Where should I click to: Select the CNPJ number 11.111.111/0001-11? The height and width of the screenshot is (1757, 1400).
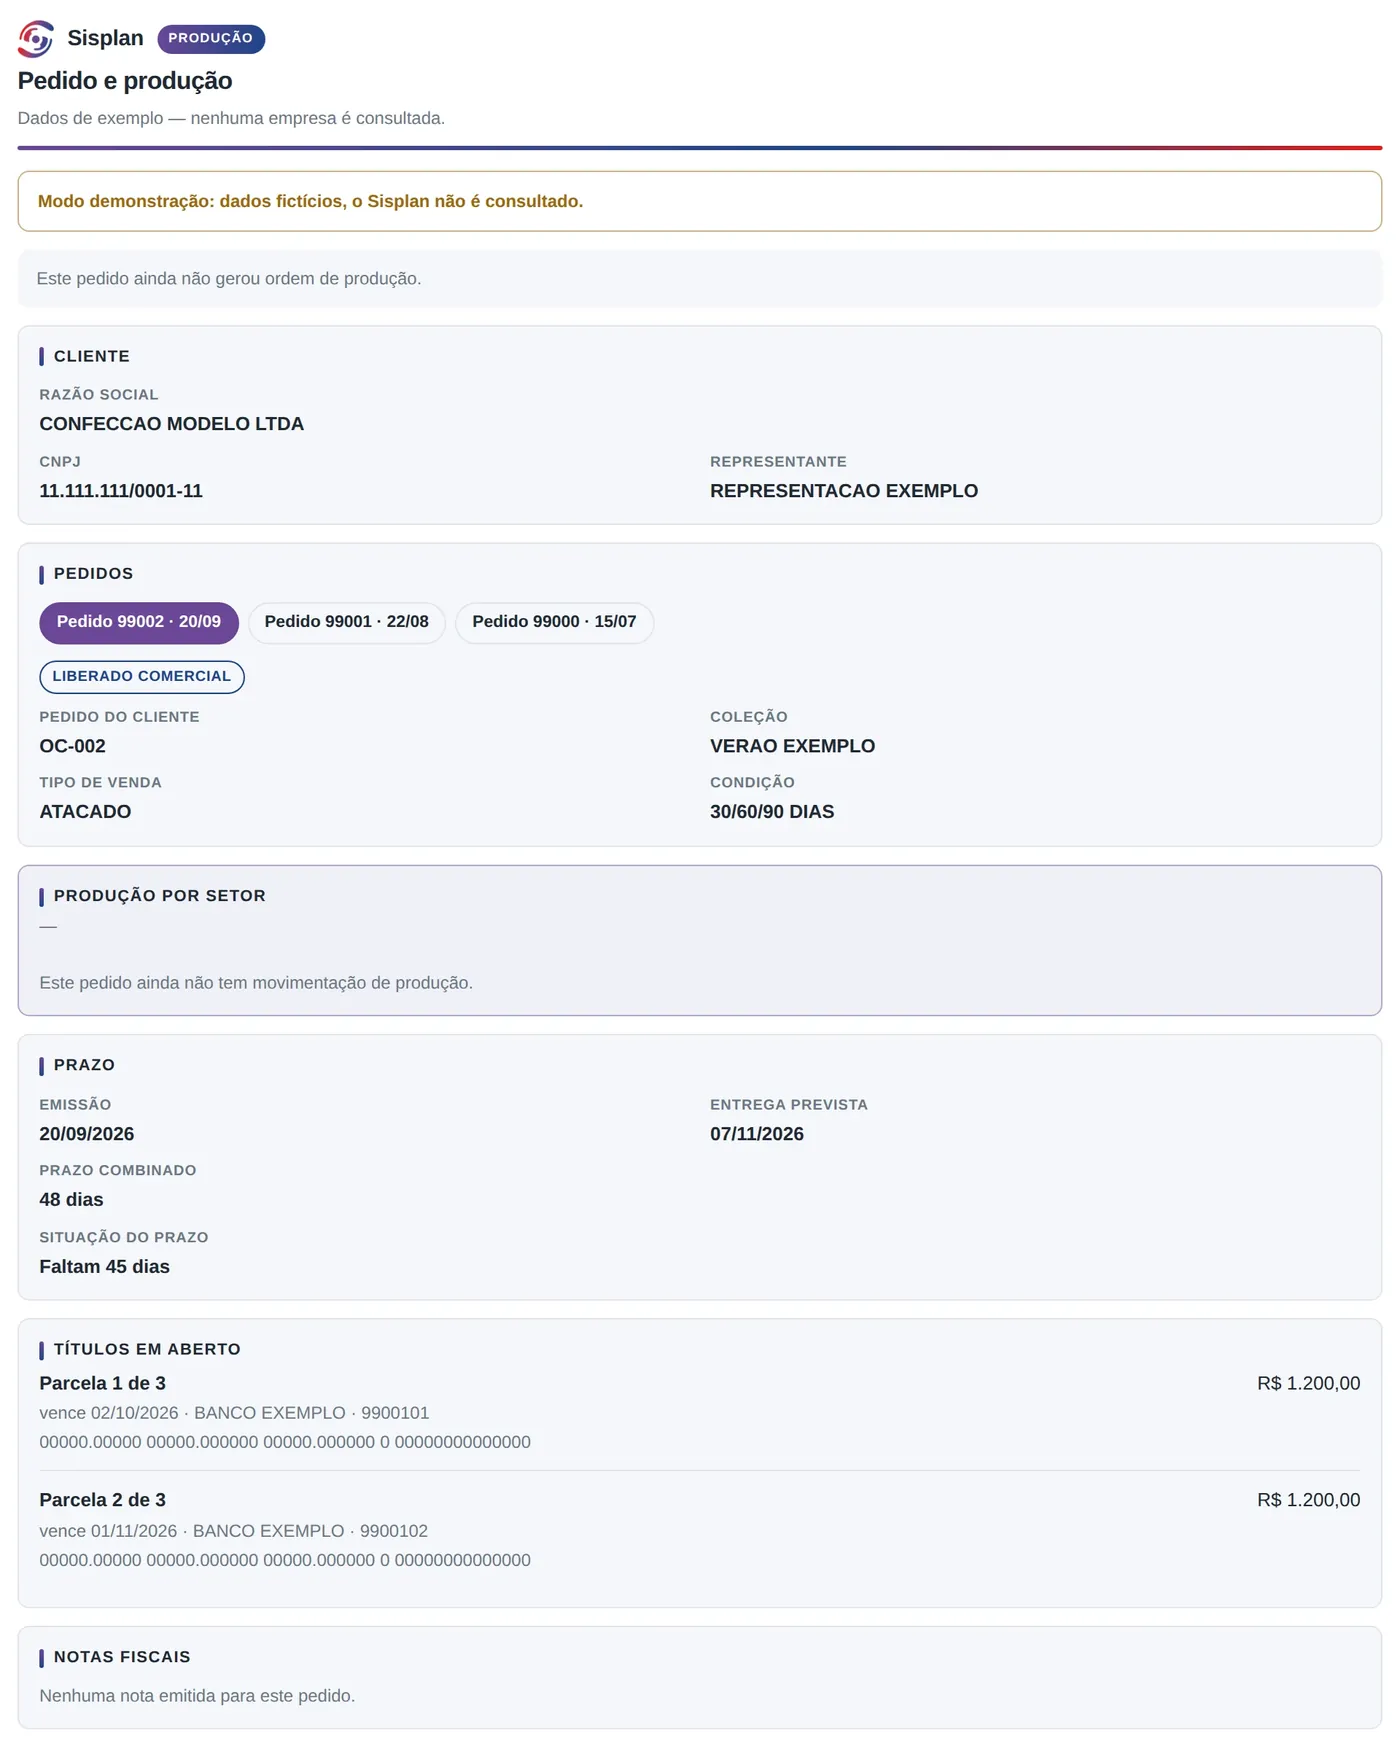coord(121,491)
